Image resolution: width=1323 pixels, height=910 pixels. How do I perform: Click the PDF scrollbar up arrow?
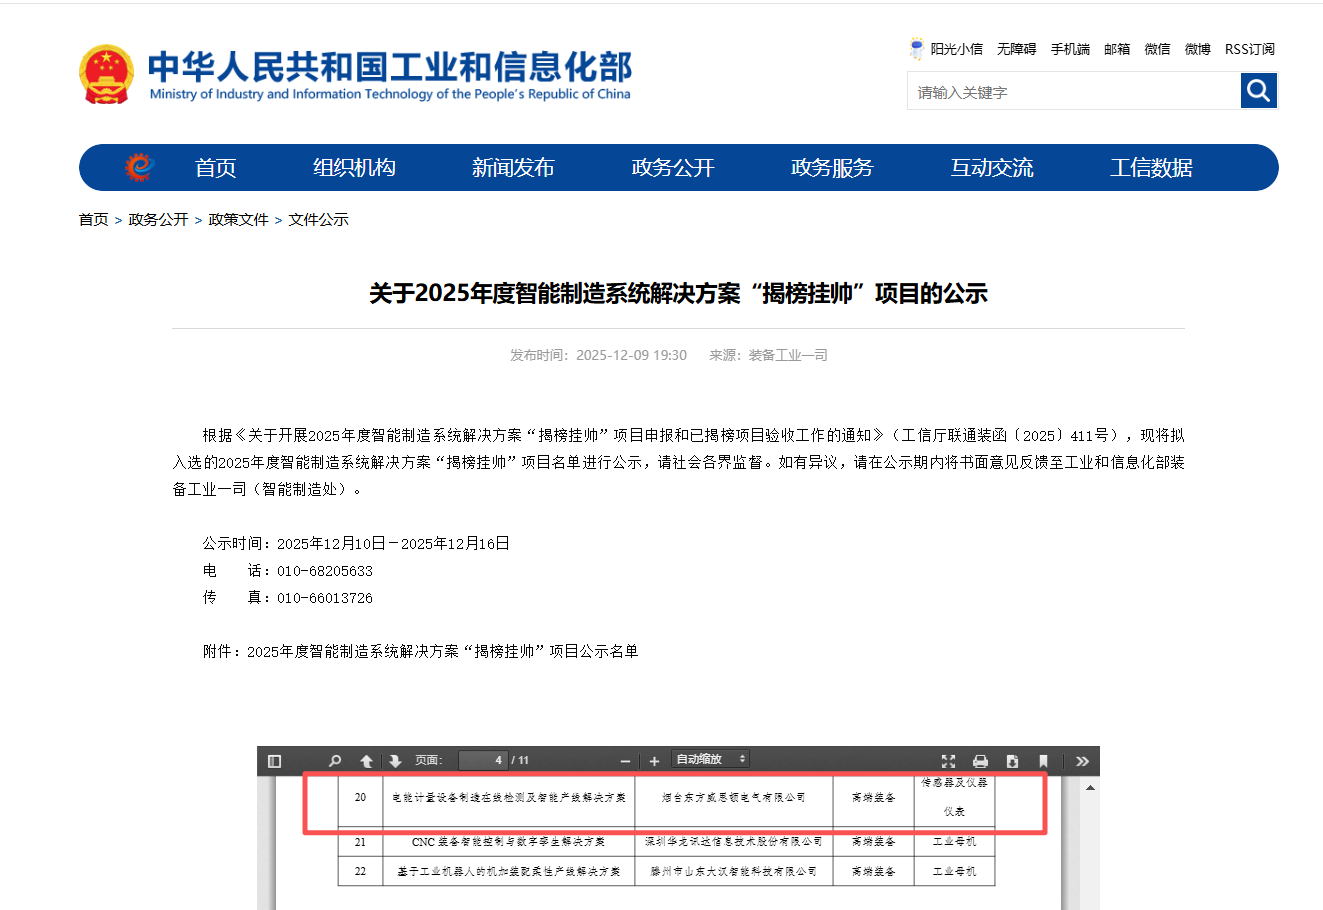(1090, 788)
